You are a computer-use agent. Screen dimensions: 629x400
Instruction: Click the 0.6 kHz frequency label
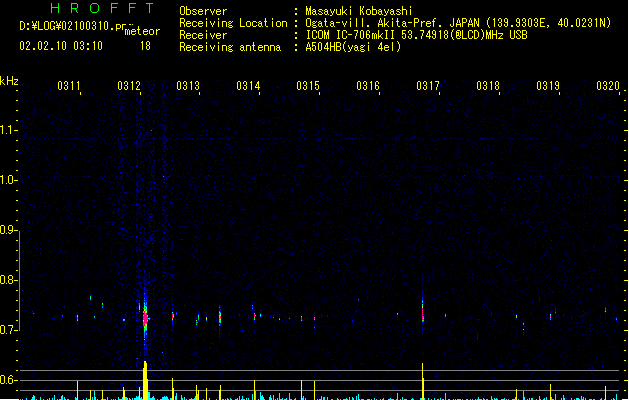point(8,380)
